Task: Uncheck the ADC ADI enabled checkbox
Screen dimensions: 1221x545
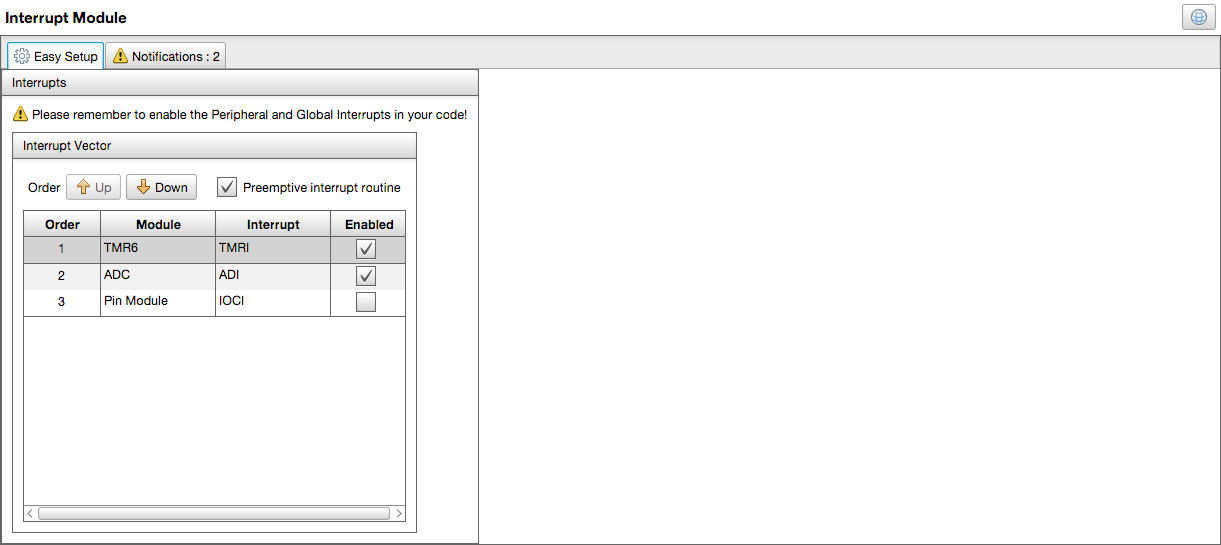Action: pos(366,276)
